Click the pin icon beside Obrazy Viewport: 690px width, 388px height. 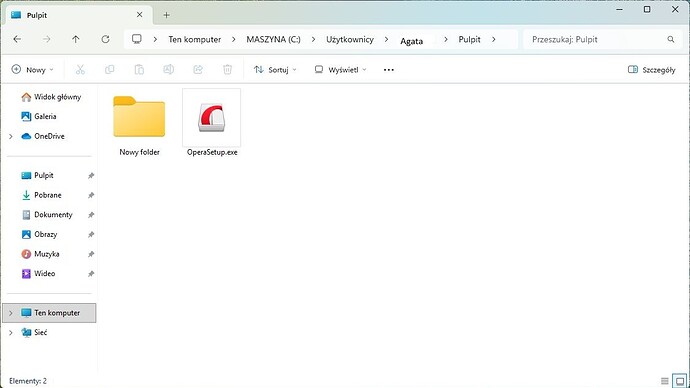pos(91,234)
